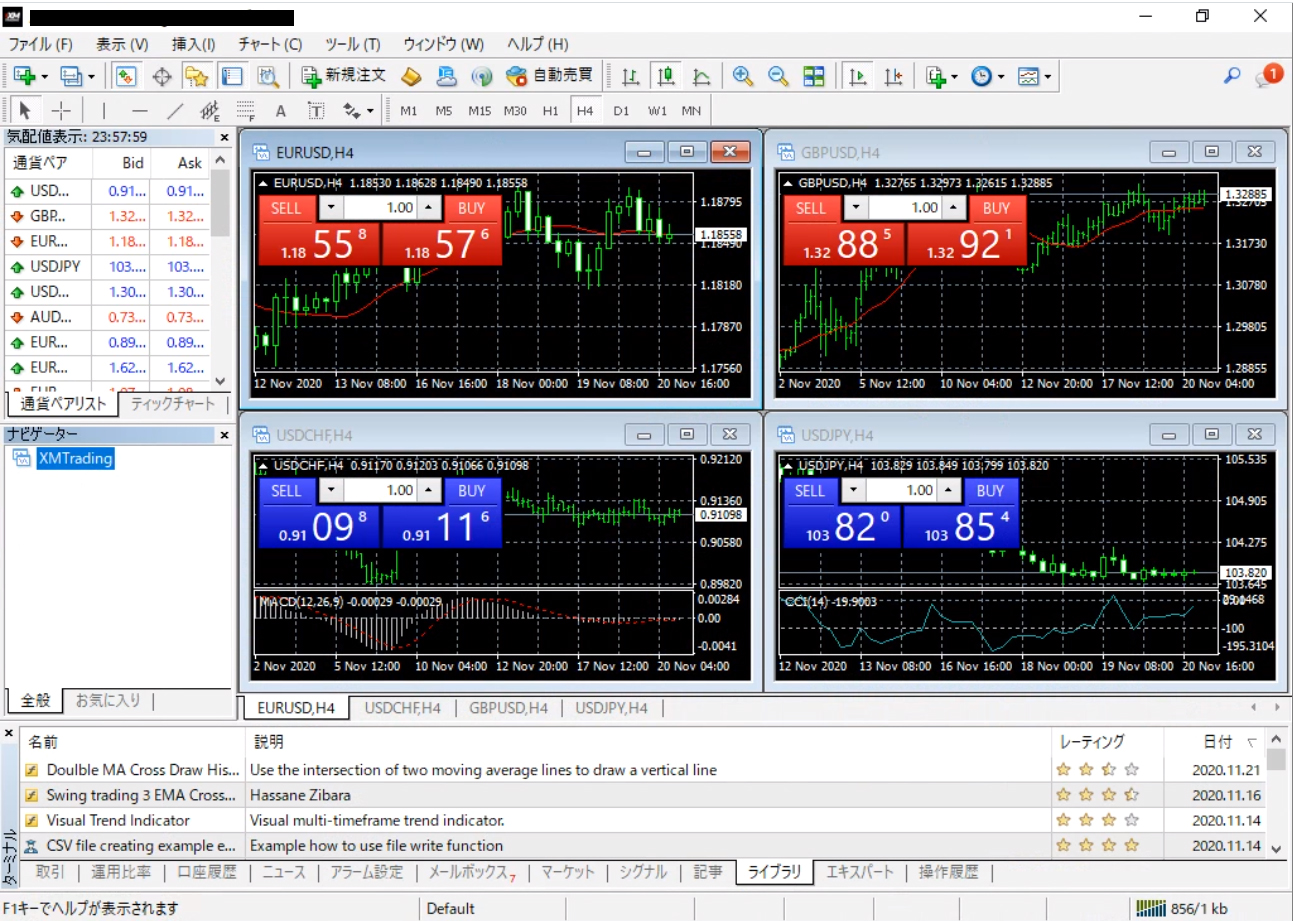Screen dimensions: 1293x921
Task: Open the 挿入 (I) menu
Action: pyautogui.click(x=193, y=44)
